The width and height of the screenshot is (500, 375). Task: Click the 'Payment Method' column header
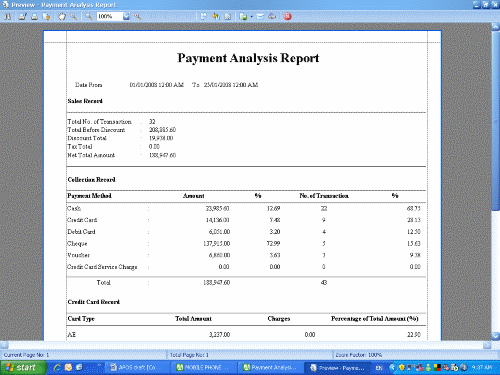[x=89, y=196]
